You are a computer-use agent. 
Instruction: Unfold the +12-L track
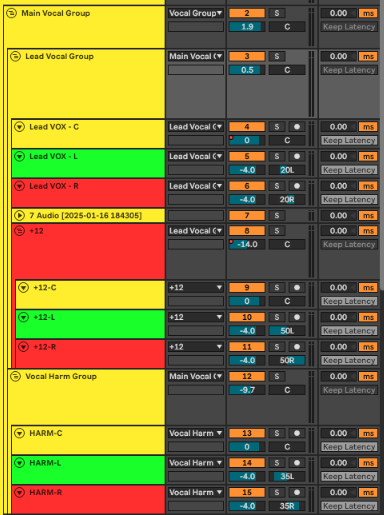click(23, 317)
